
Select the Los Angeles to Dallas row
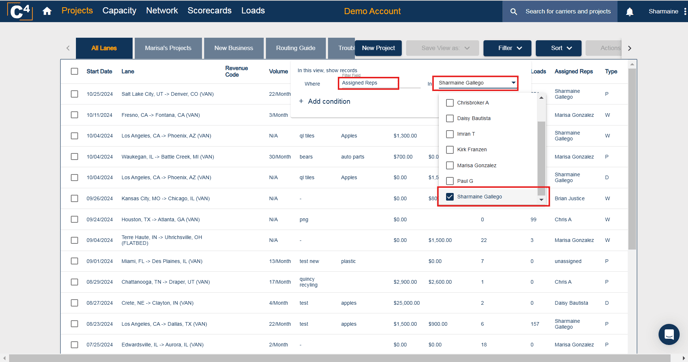pyautogui.click(x=75, y=324)
